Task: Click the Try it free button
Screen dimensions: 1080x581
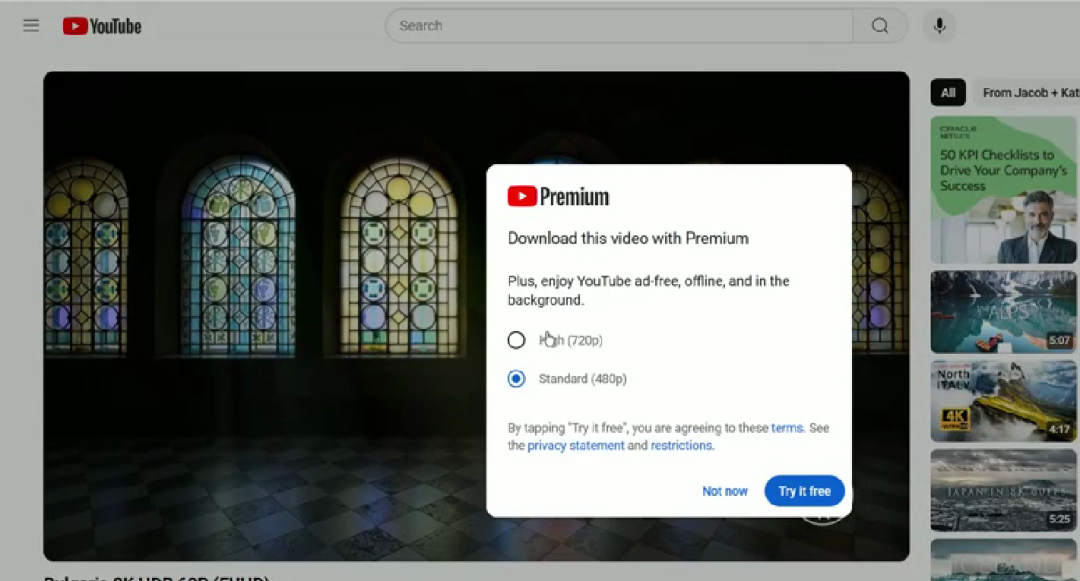Action: coord(804,491)
